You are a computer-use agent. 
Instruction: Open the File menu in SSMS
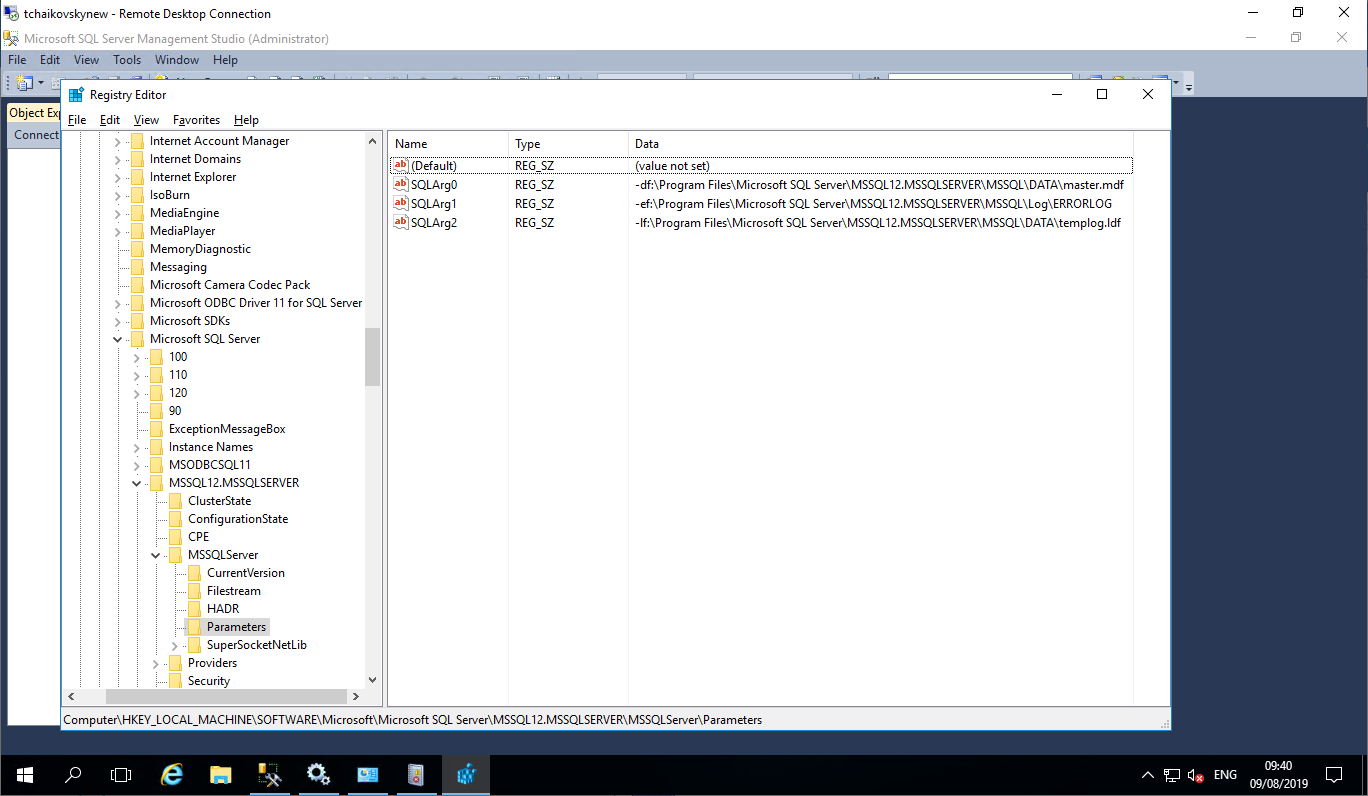(17, 60)
